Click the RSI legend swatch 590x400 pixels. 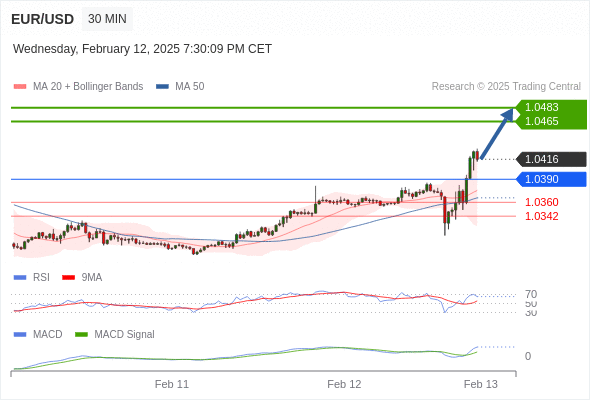point(20,278)
